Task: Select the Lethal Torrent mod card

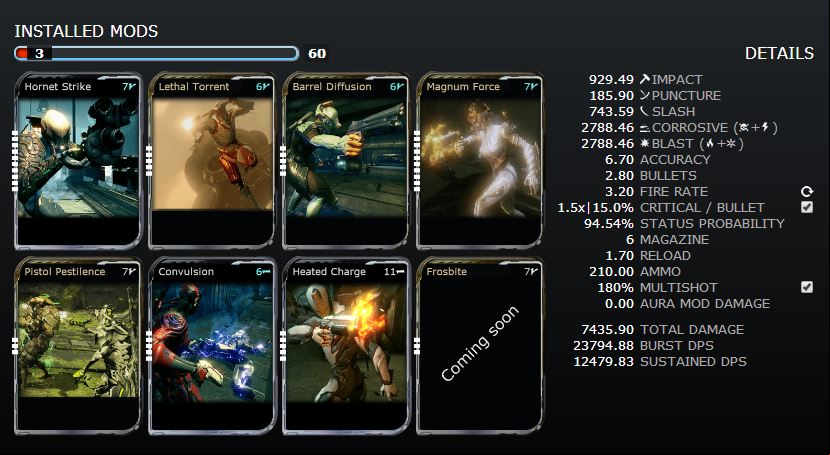Action: tap(212, 161)
